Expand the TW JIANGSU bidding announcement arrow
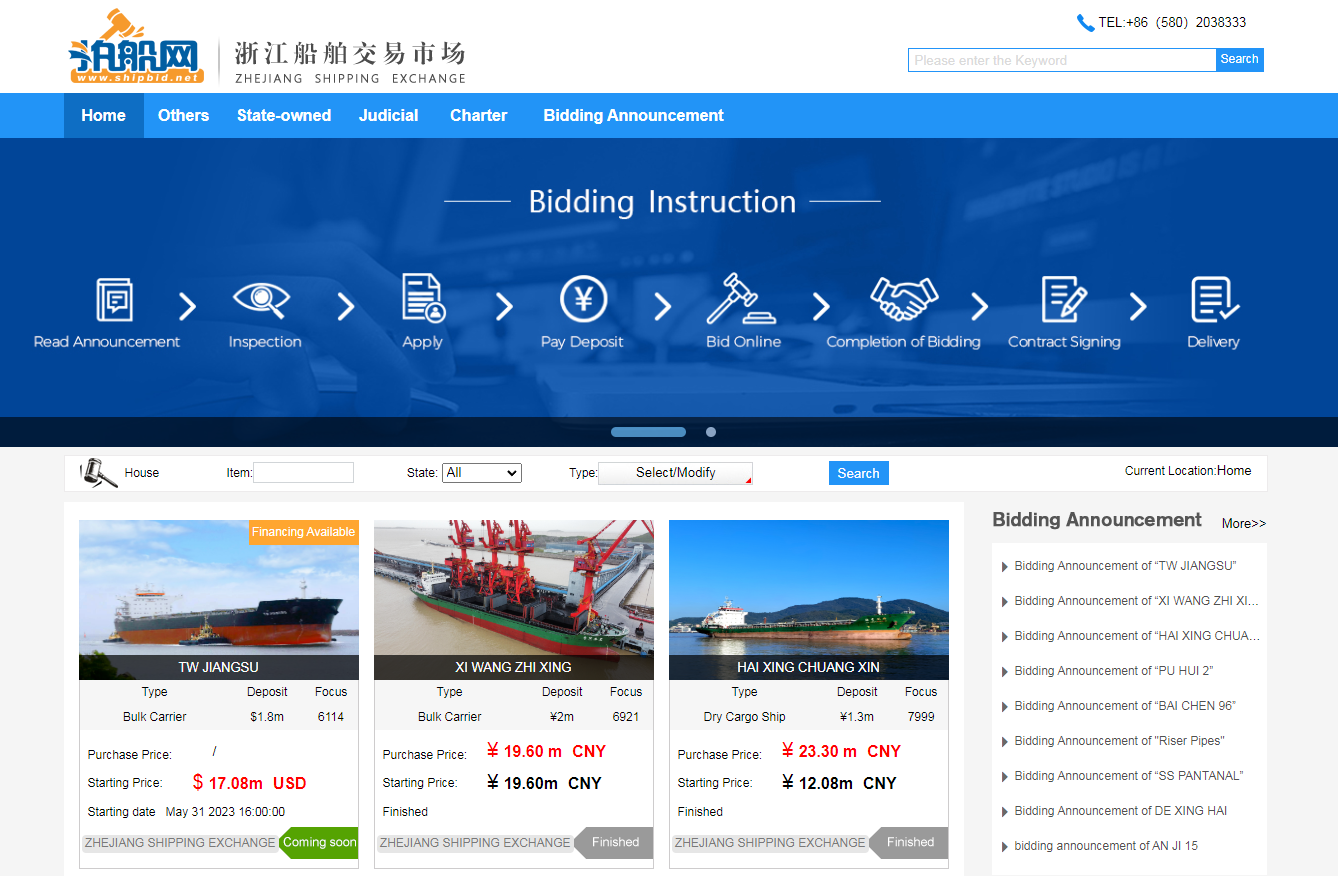The height and width of the screenshot is (876, 1338). coord(1004,567)
